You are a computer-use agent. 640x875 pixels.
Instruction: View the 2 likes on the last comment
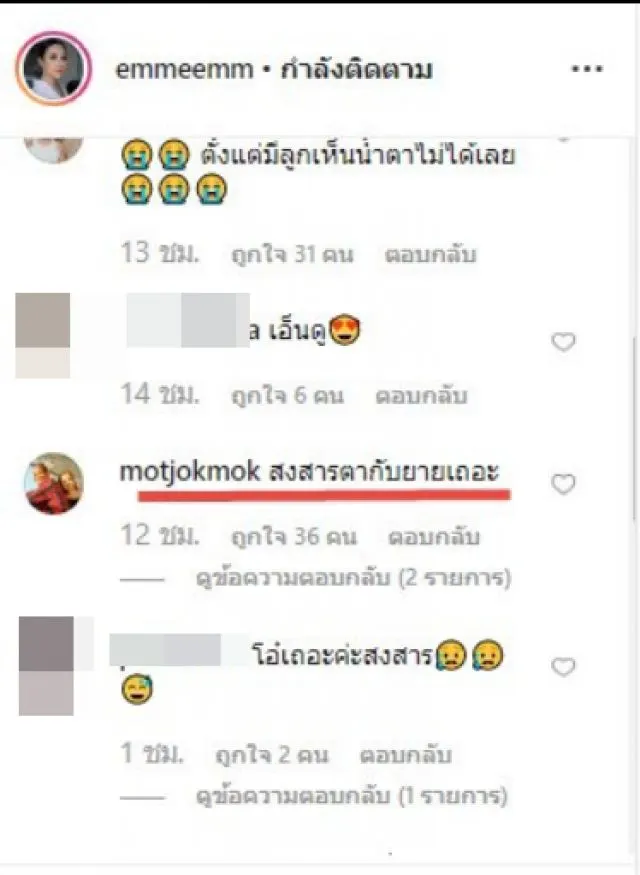tap(272, 755)
